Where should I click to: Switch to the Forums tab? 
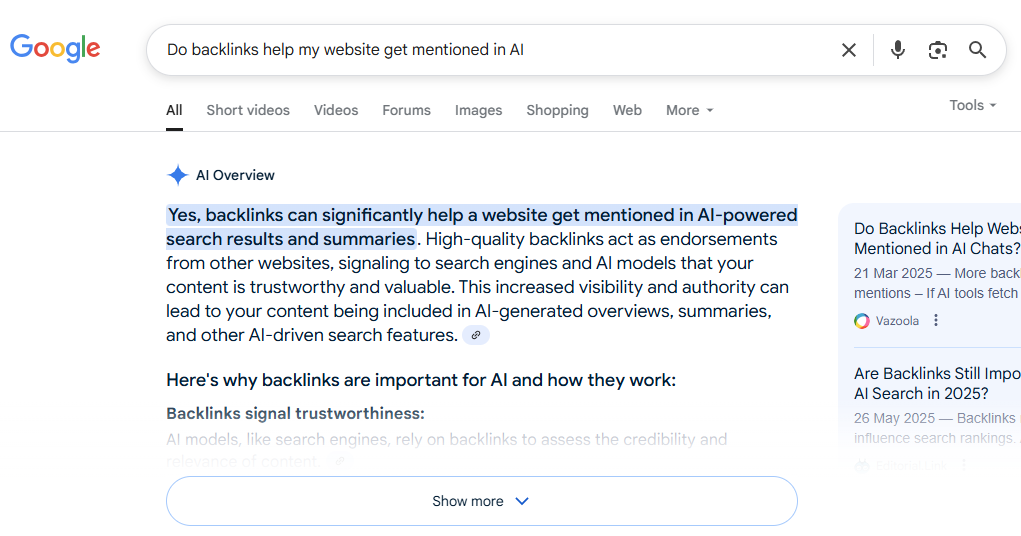(406, 110)
